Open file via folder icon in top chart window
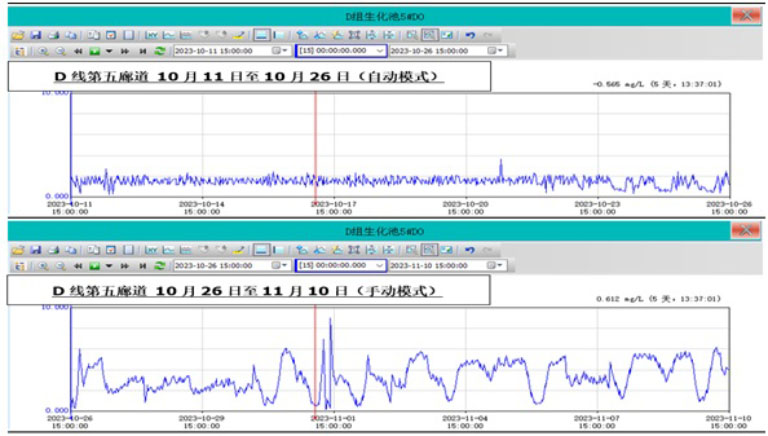768x436 pixels. [18, 35]
